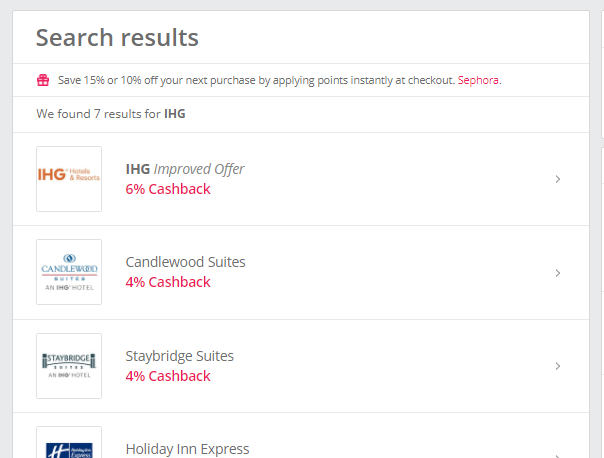
Task: Expand the IHG offer chevron arrow
Action: click(x=557, y=179)
